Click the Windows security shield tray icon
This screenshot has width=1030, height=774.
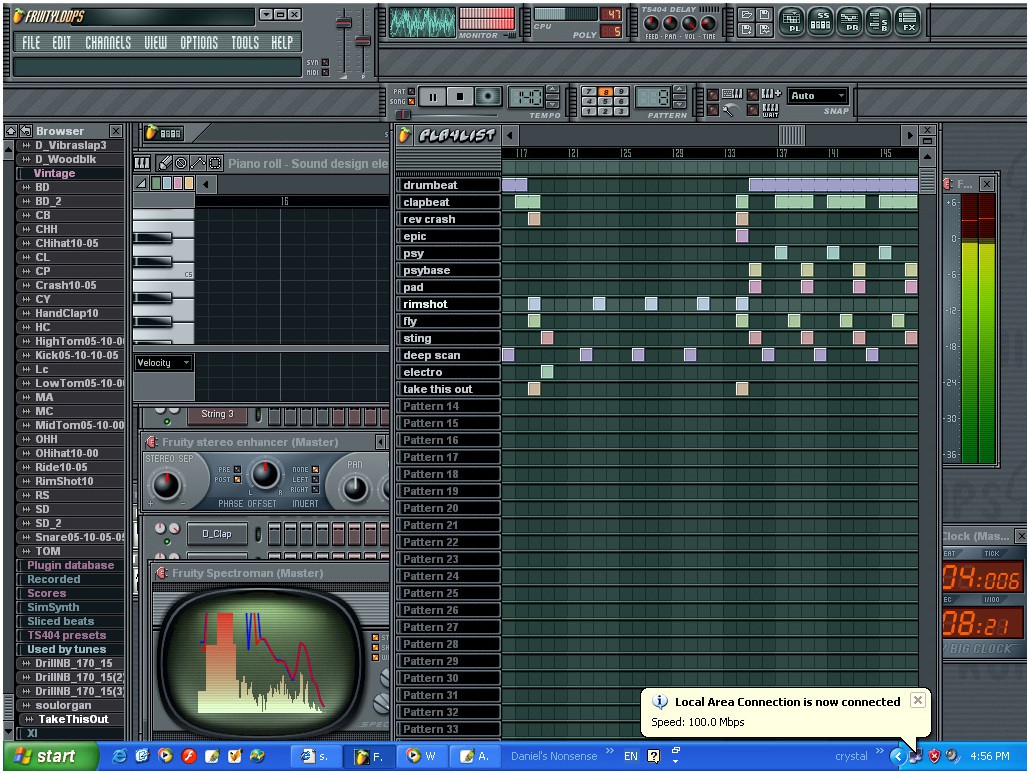click(x=934, y=756)
